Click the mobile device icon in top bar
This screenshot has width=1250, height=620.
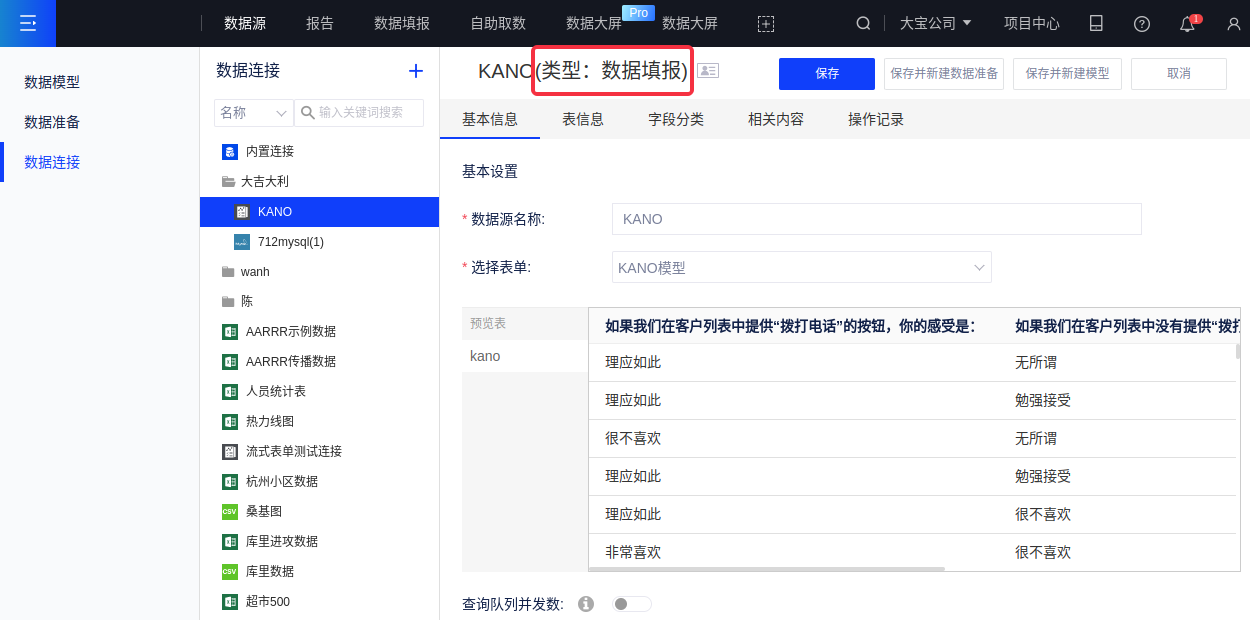tap(1096, 23)
